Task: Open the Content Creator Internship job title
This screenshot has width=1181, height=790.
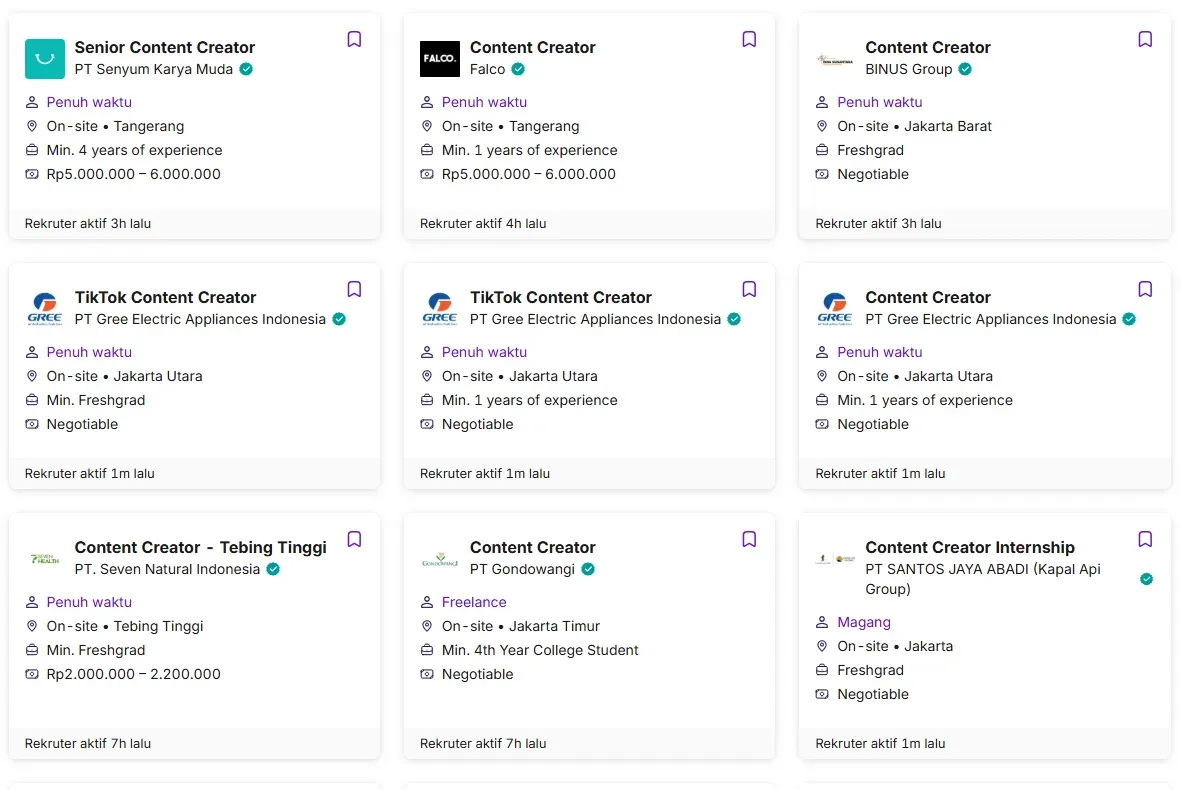Action: (x=969, y=548)
